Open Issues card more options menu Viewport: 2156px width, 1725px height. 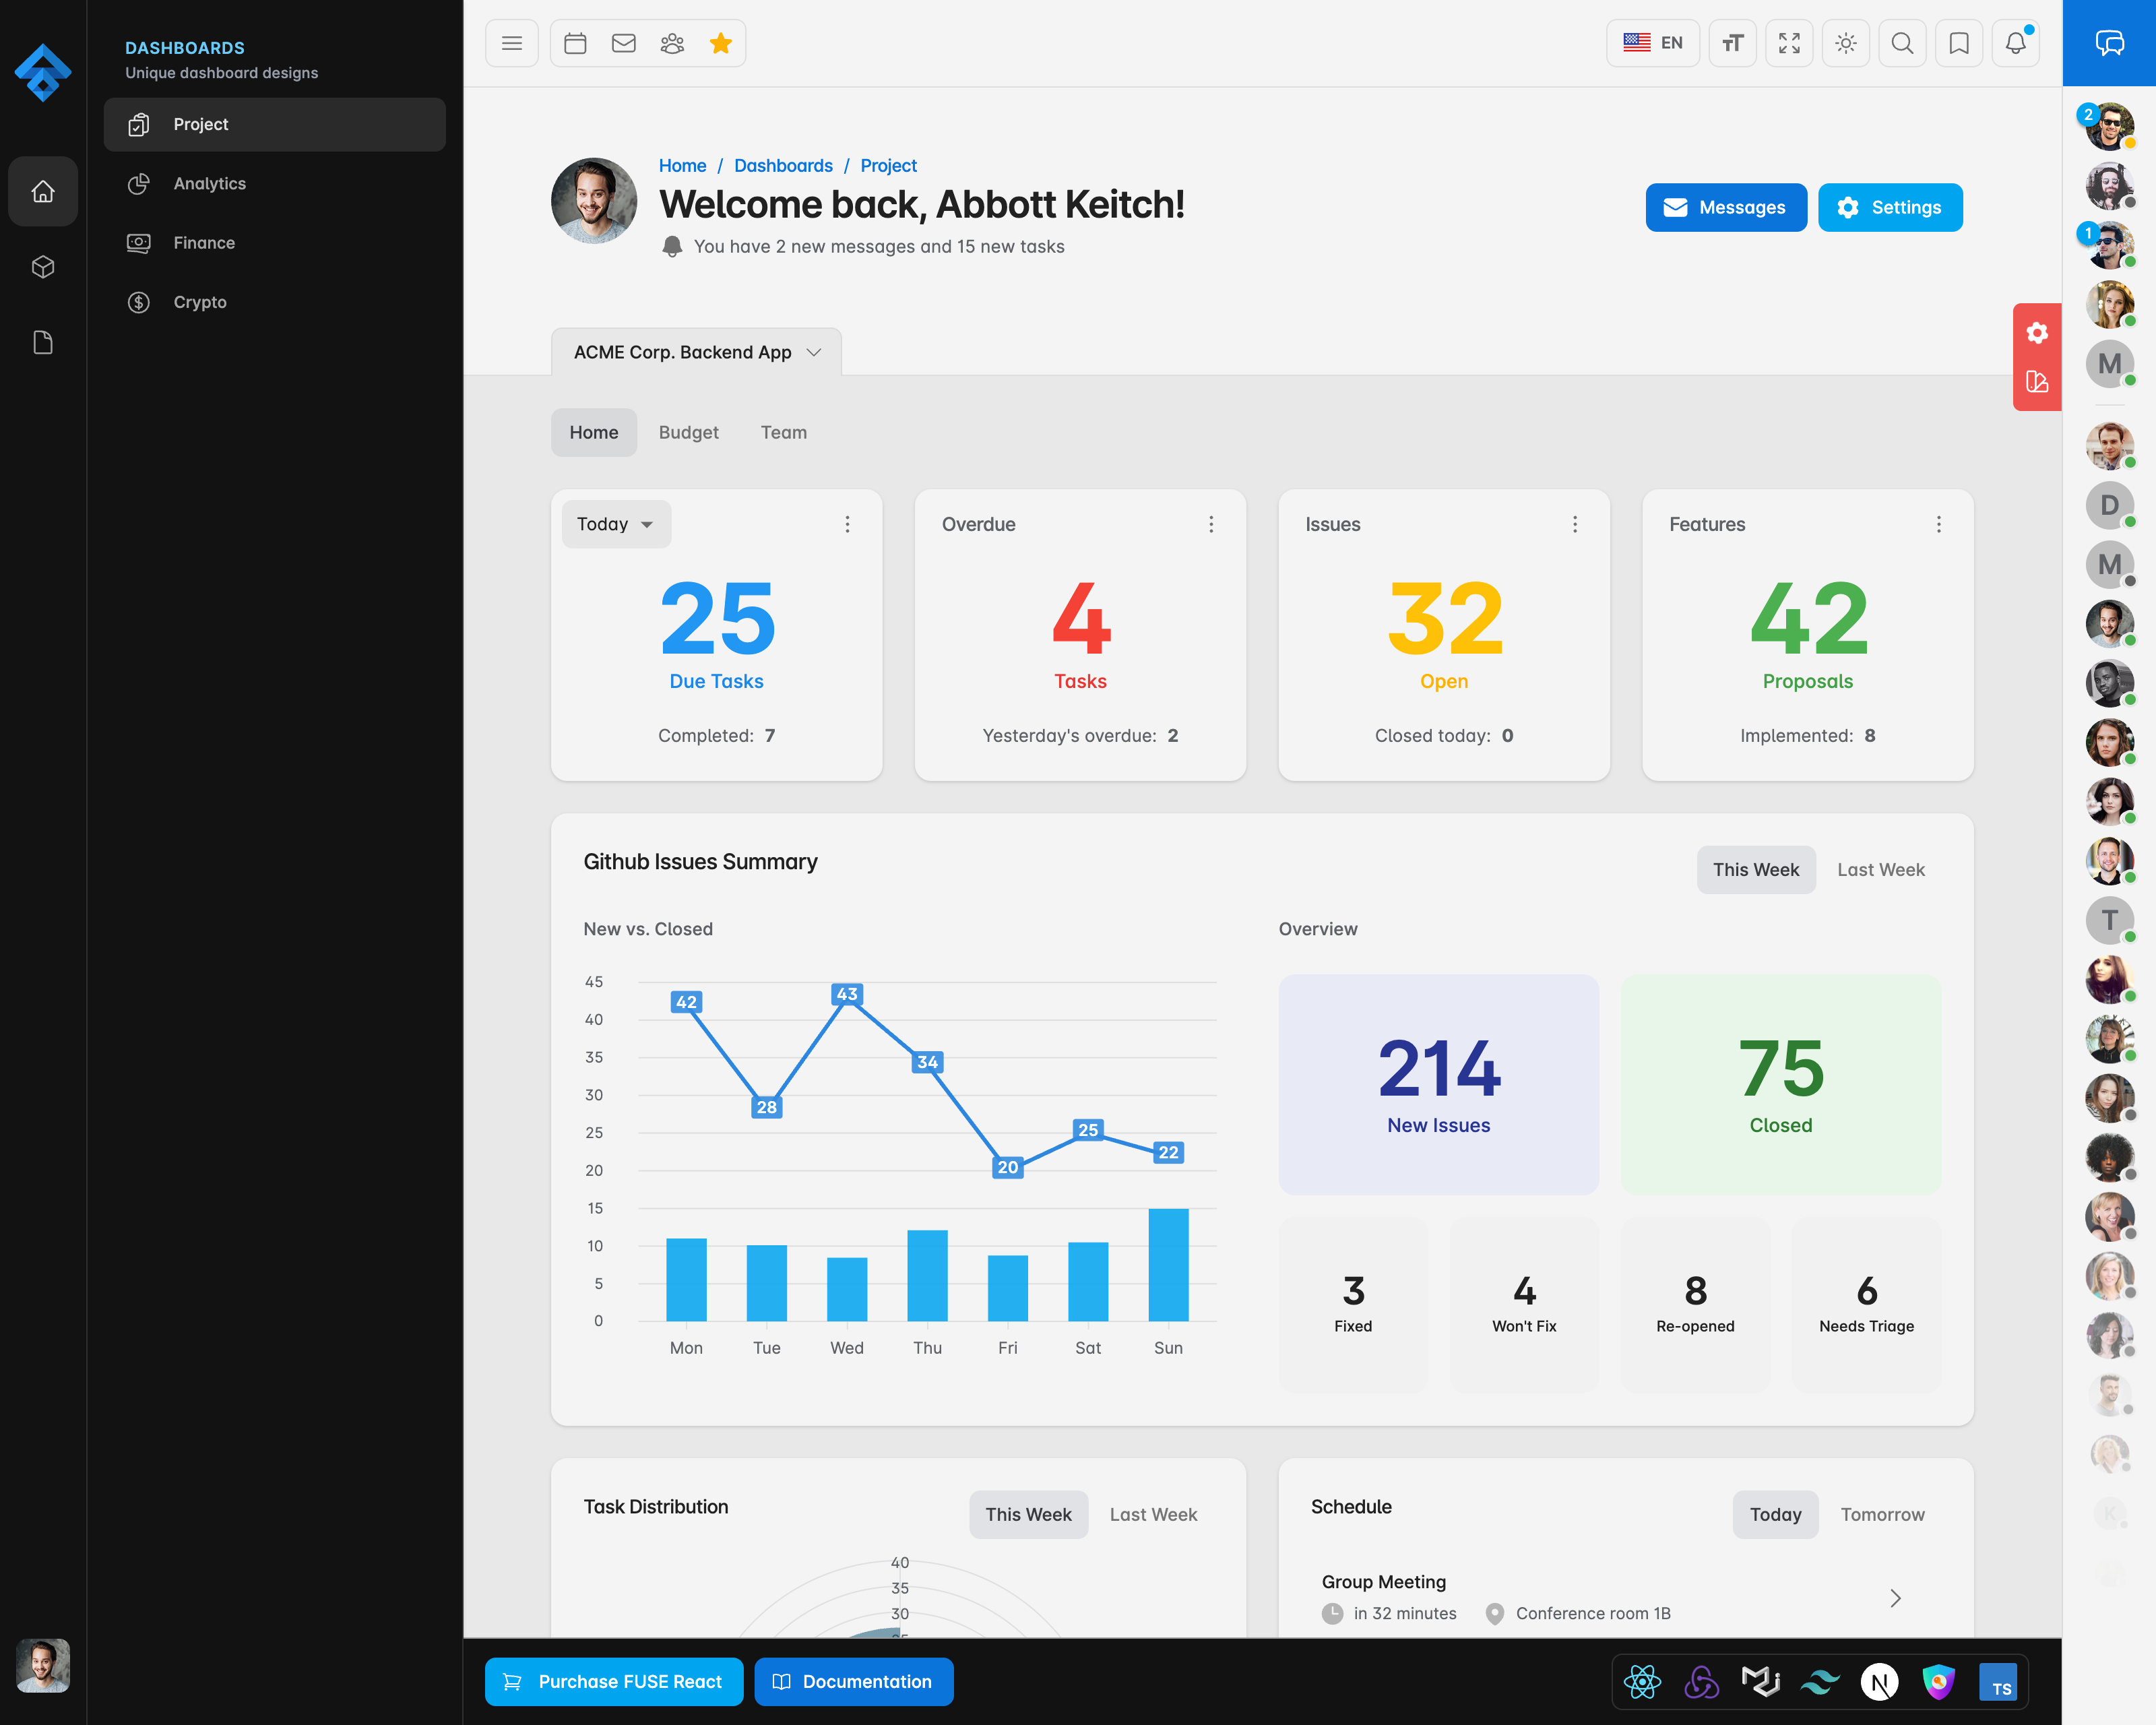tap(1575, 524)
